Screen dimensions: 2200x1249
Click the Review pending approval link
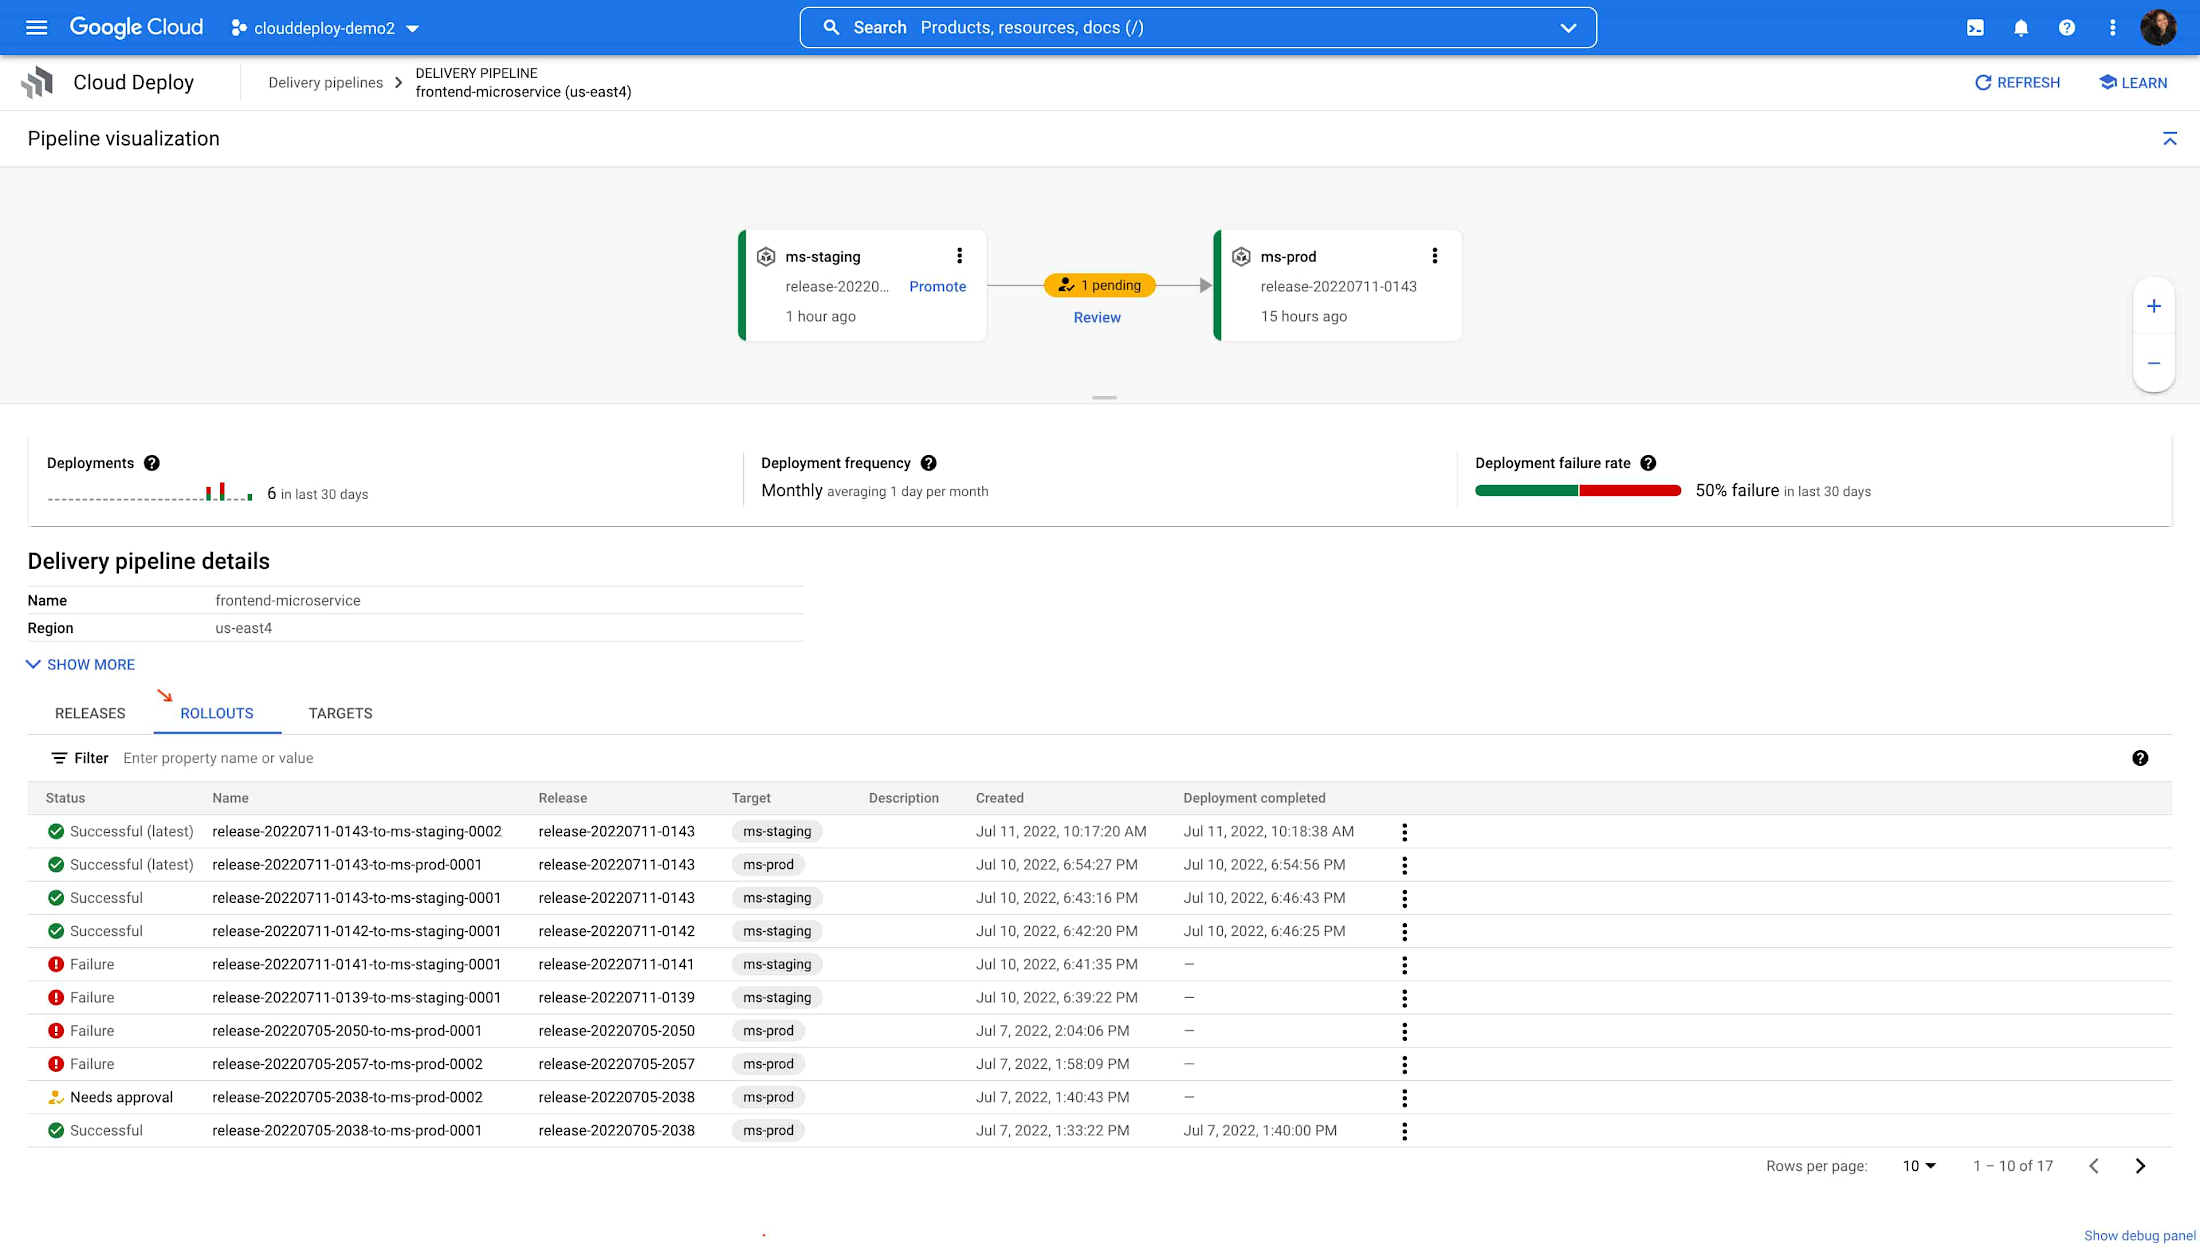1097,317
